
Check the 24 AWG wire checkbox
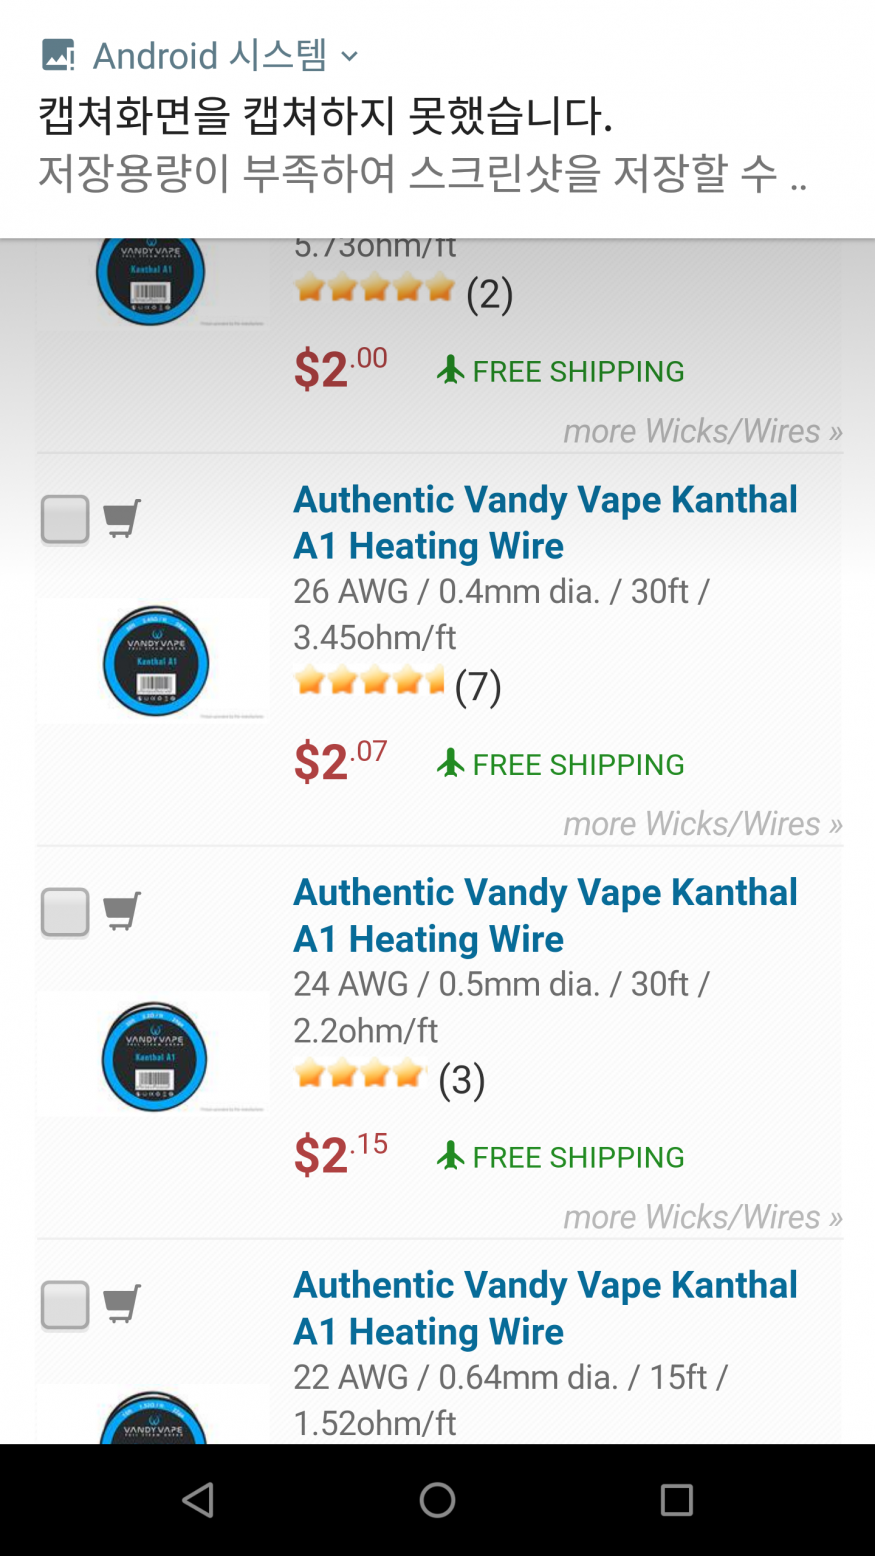(65, 912)
